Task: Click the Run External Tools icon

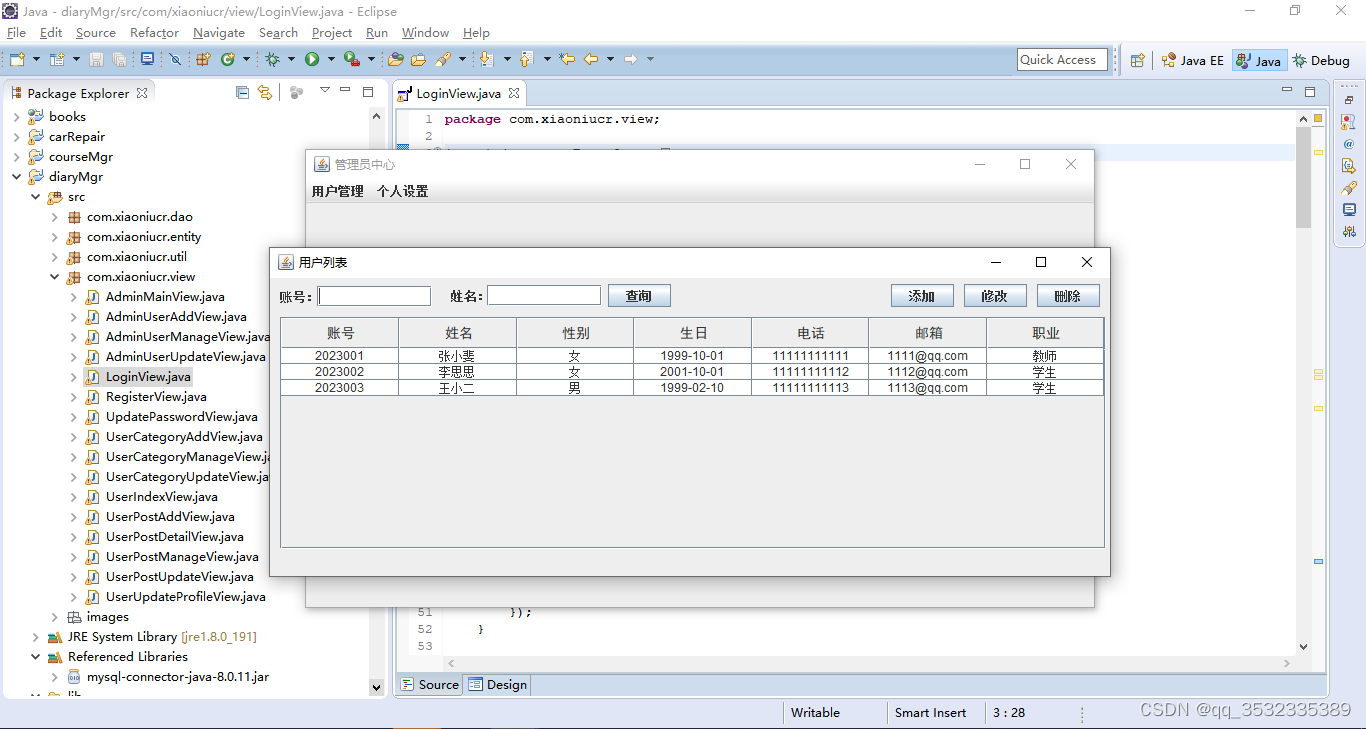Action: [x=351, y=60]
